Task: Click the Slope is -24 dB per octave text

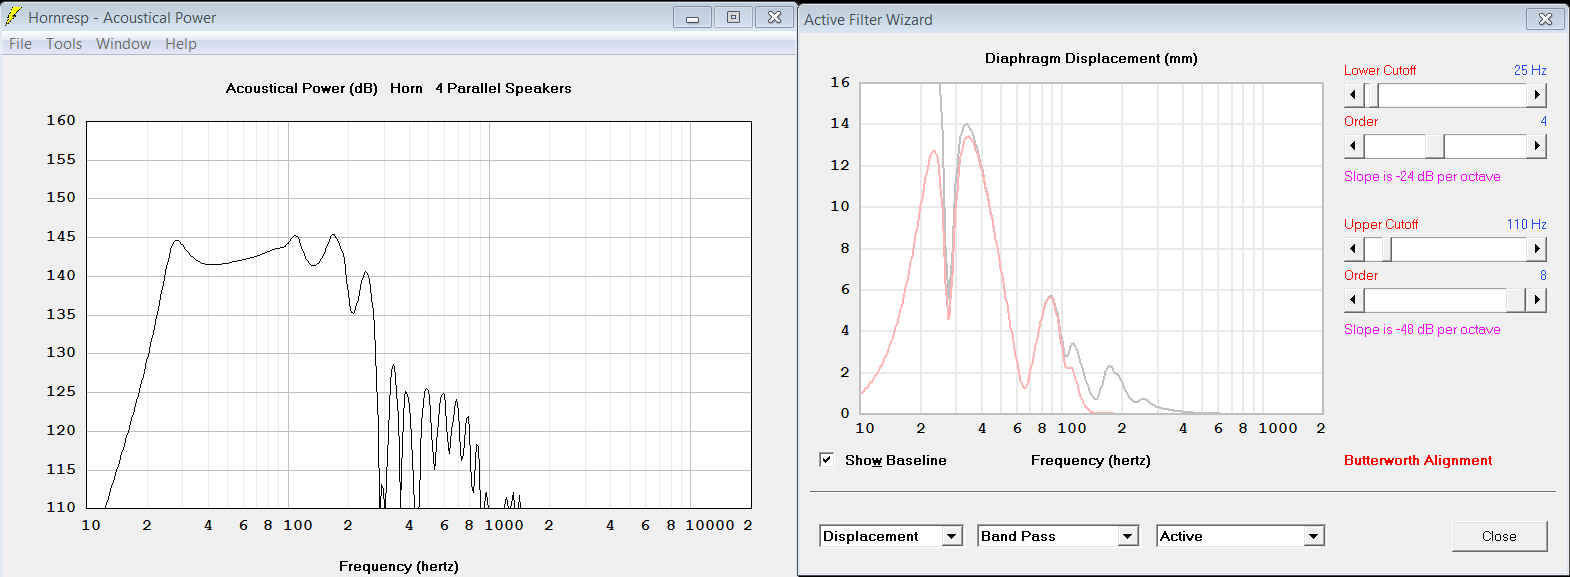Action: [1422, 177]
